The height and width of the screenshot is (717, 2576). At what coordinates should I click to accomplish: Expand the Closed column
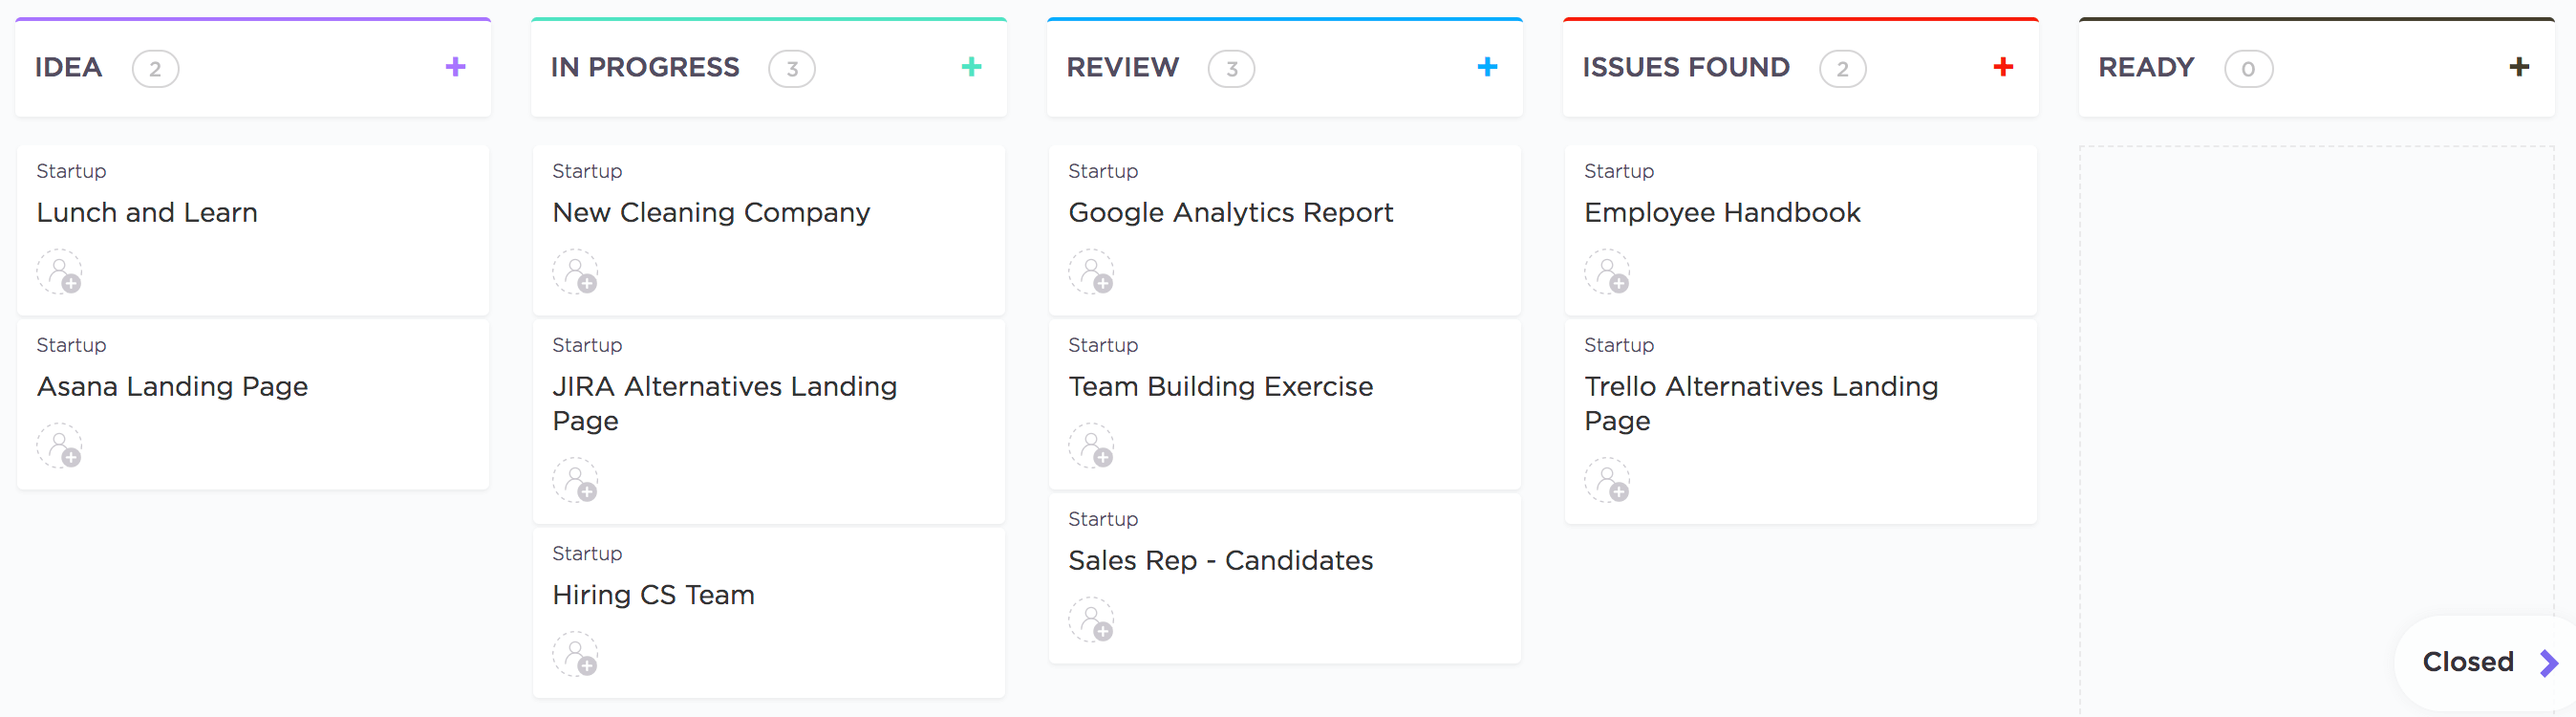click(2548, 662)
